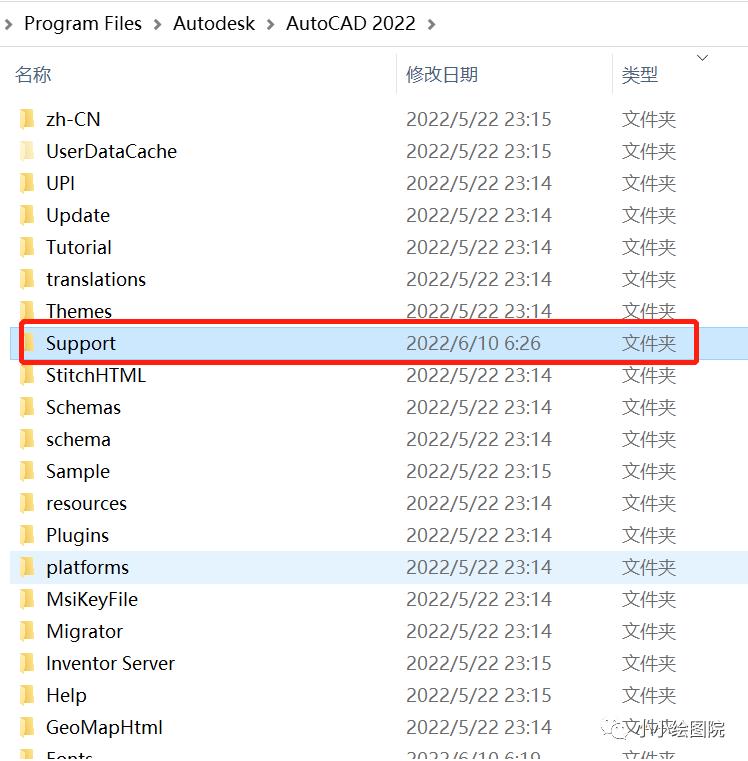Image resolution: width=748 pixels, height=761 pixels.
Task: Expand chevron after Autodesk breadcrumb
Action: click(x=270, y=24)
